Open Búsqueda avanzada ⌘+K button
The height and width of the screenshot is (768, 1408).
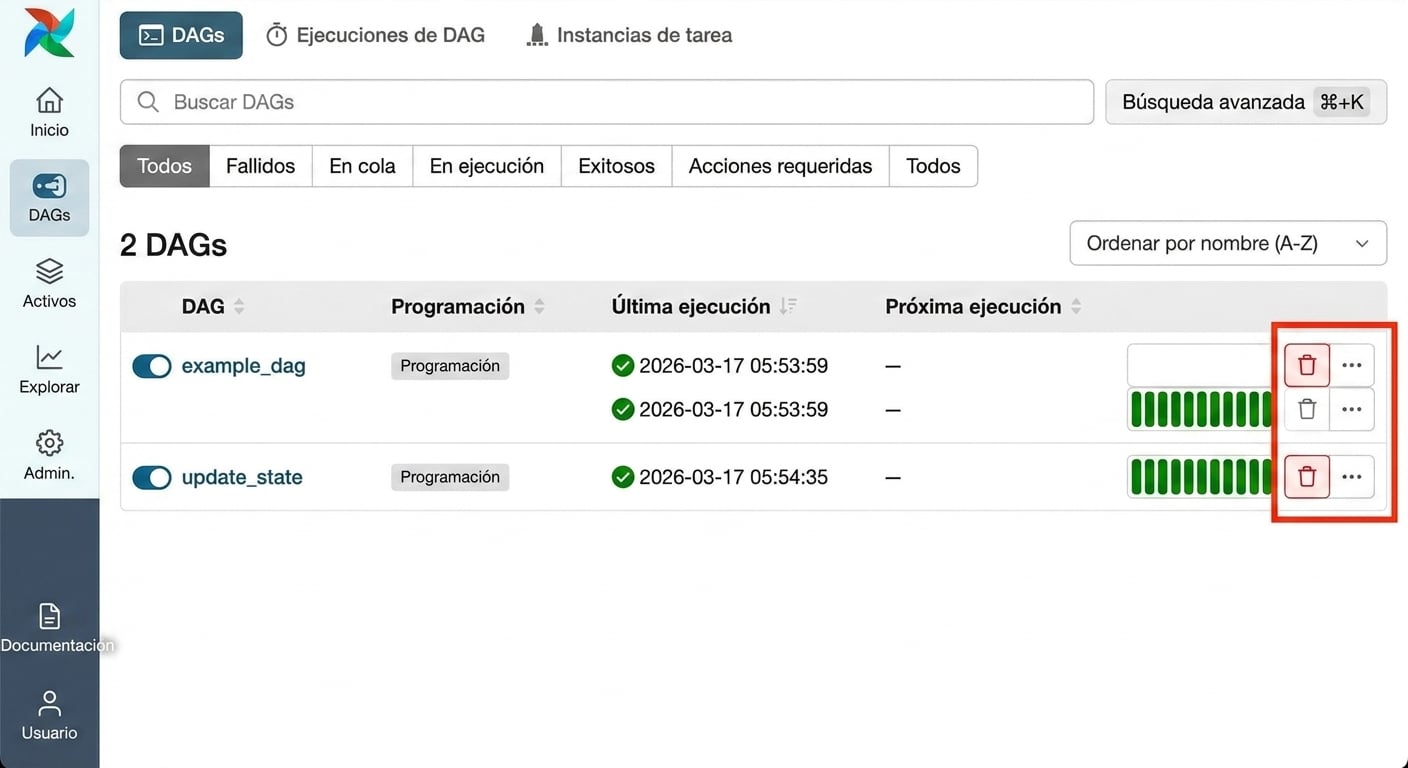[x=1246, y=102]
